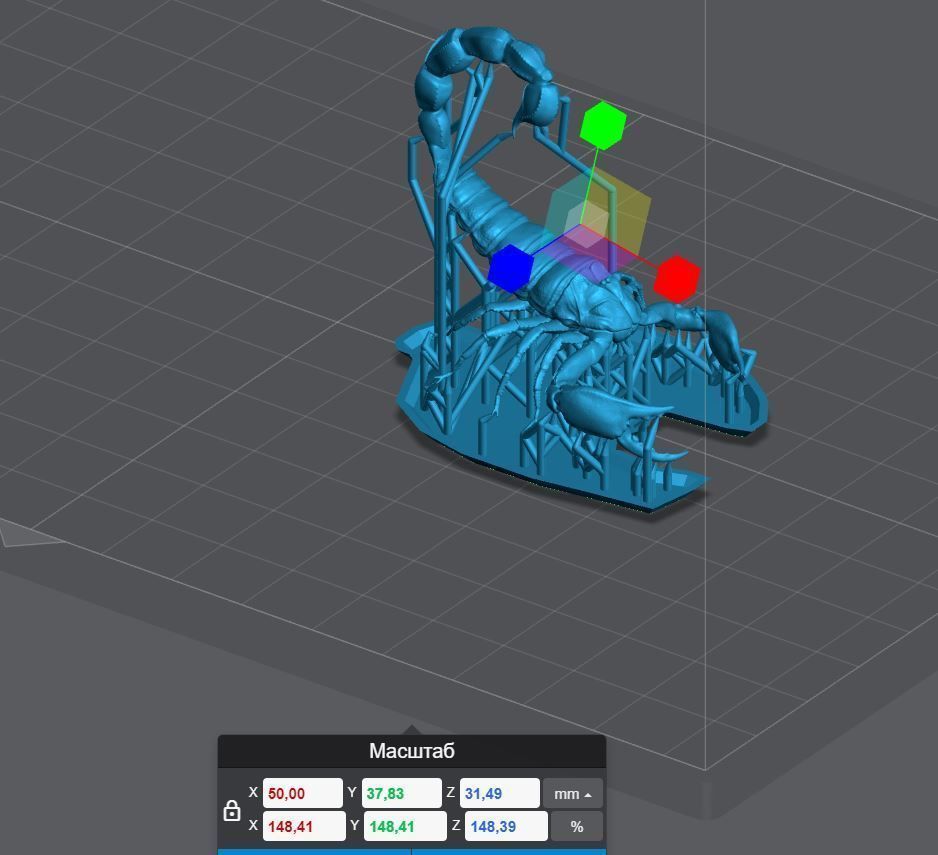Click the Z percent field showing 148,39
This screenshot has height=855, width=938.
point(506,826)
